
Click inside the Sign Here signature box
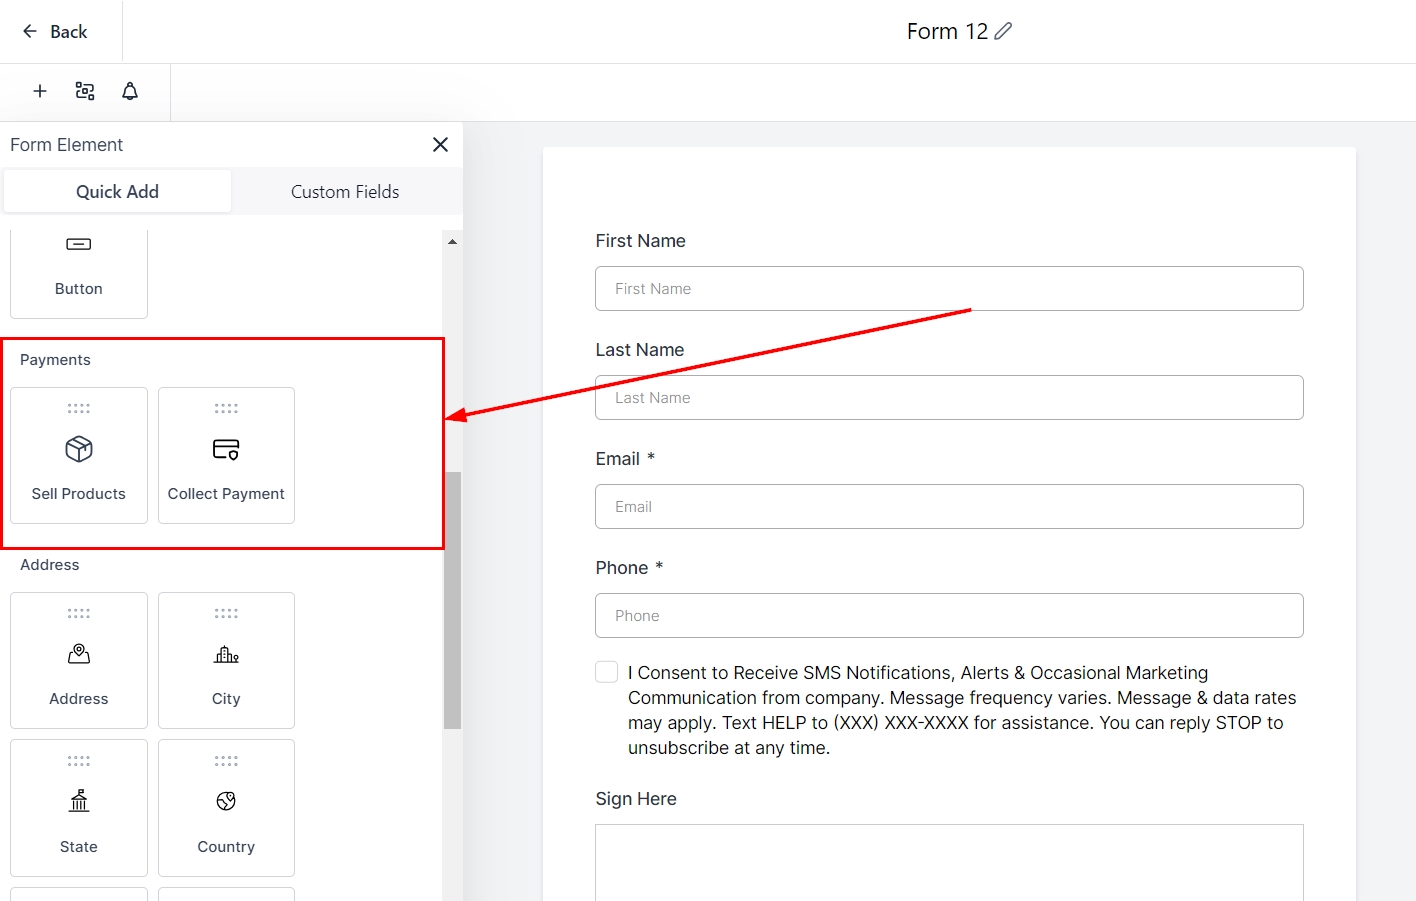(949, 862)
